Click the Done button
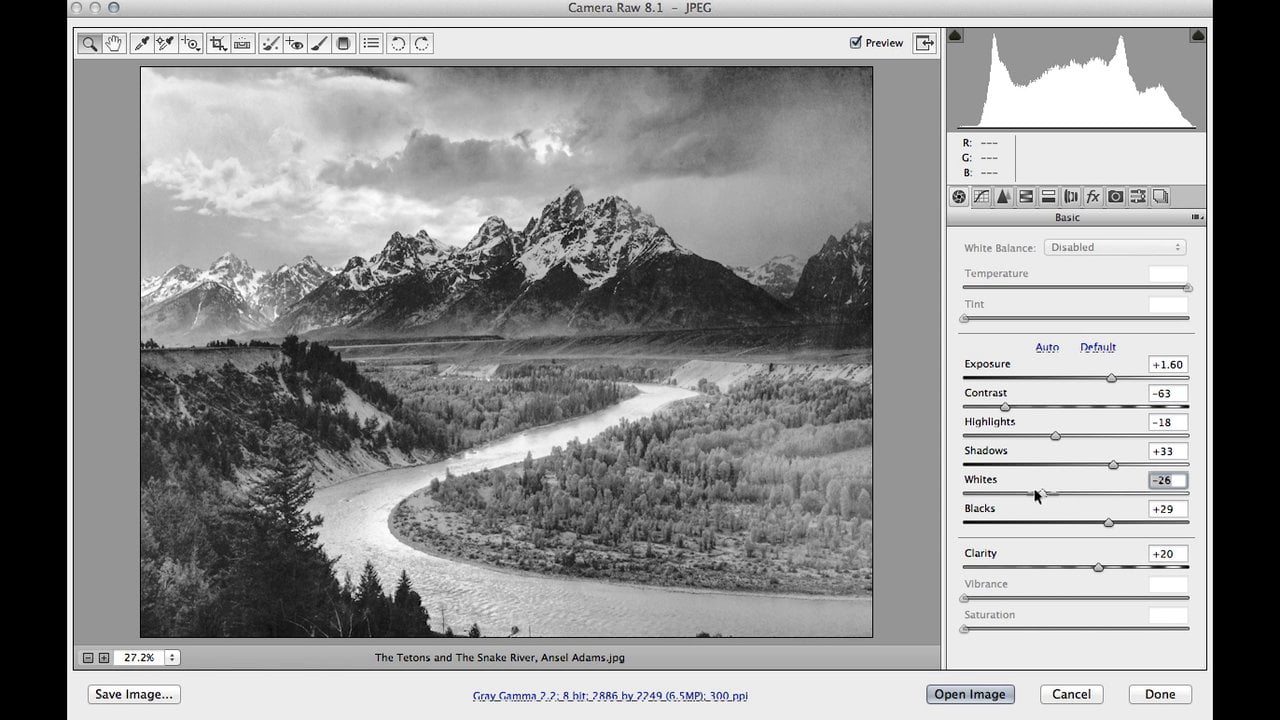Image resolution: width=1280 pixels, height=720 pixels. pyautogui.click(x=1160, y=694)
